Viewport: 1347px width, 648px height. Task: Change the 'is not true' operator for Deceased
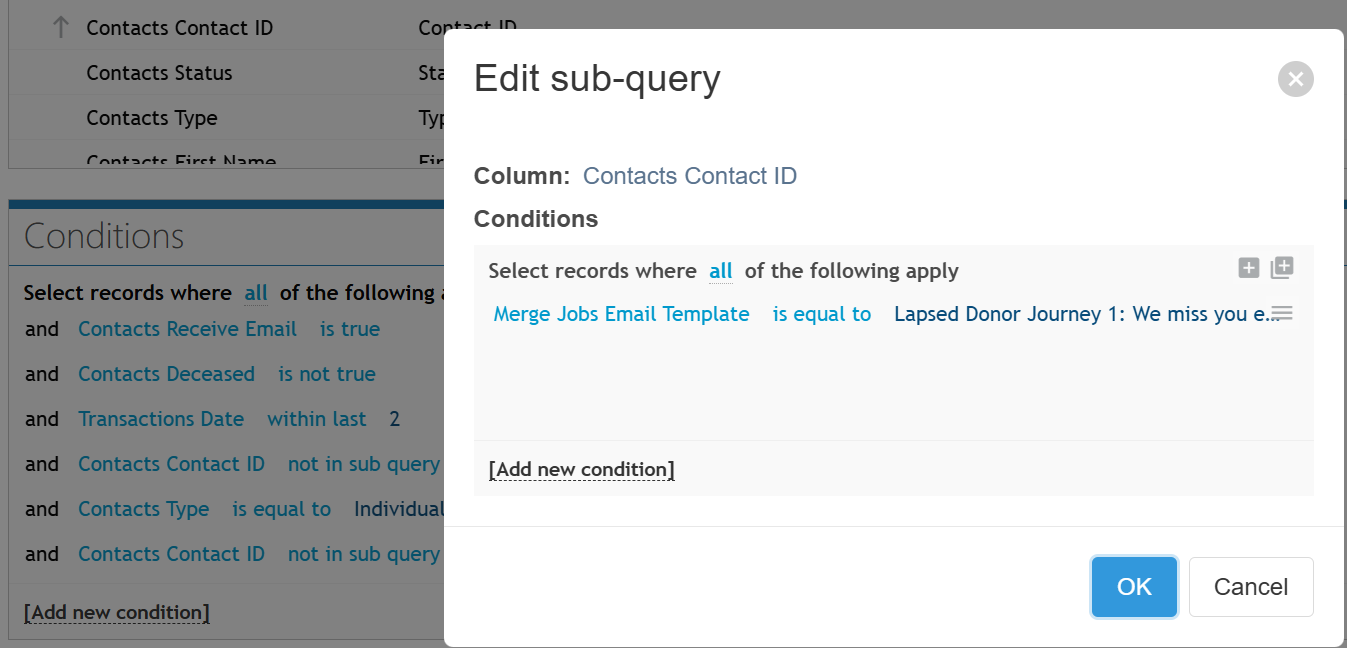pos(327,374)
